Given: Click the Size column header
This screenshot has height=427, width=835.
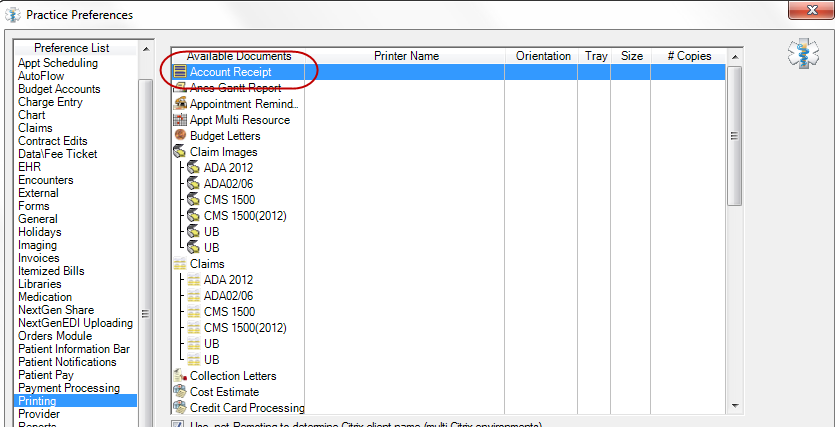Looking at the screenshot, I should 632,56.
